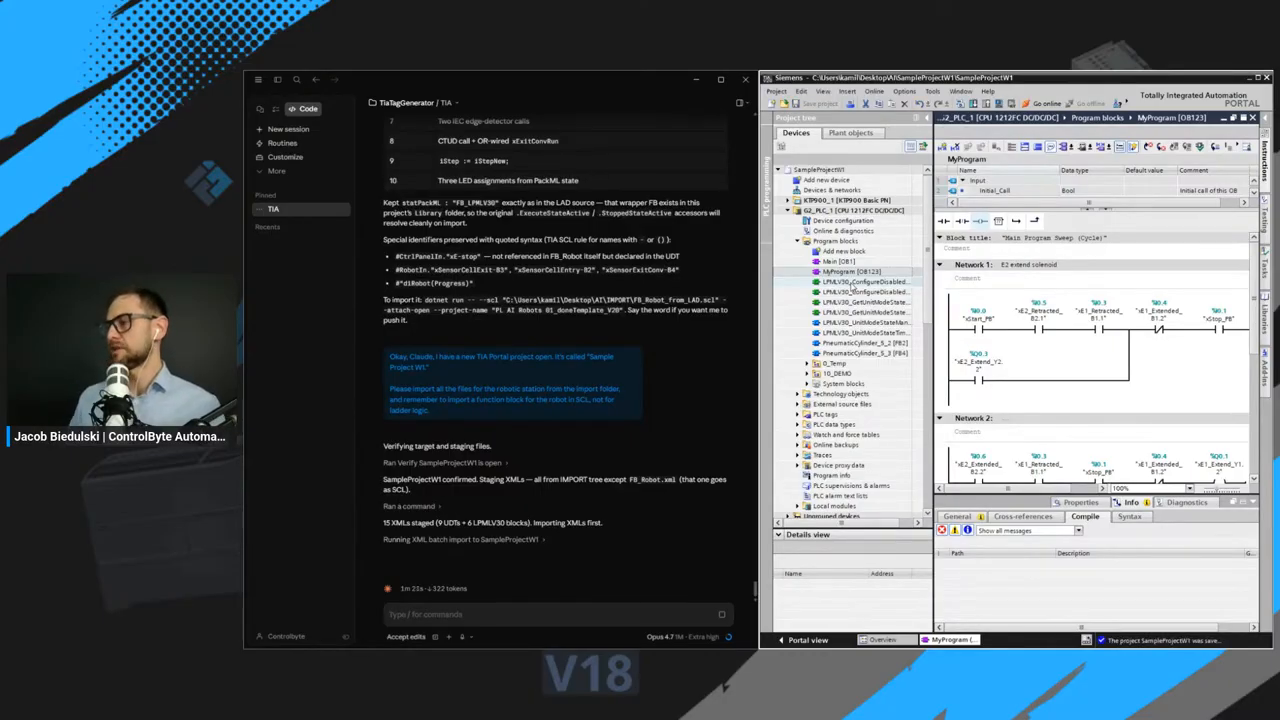The width and height of the screenshot is (1280, 720).
Task: Select Main [OB1] in project tree
Action: click(838, 261)
